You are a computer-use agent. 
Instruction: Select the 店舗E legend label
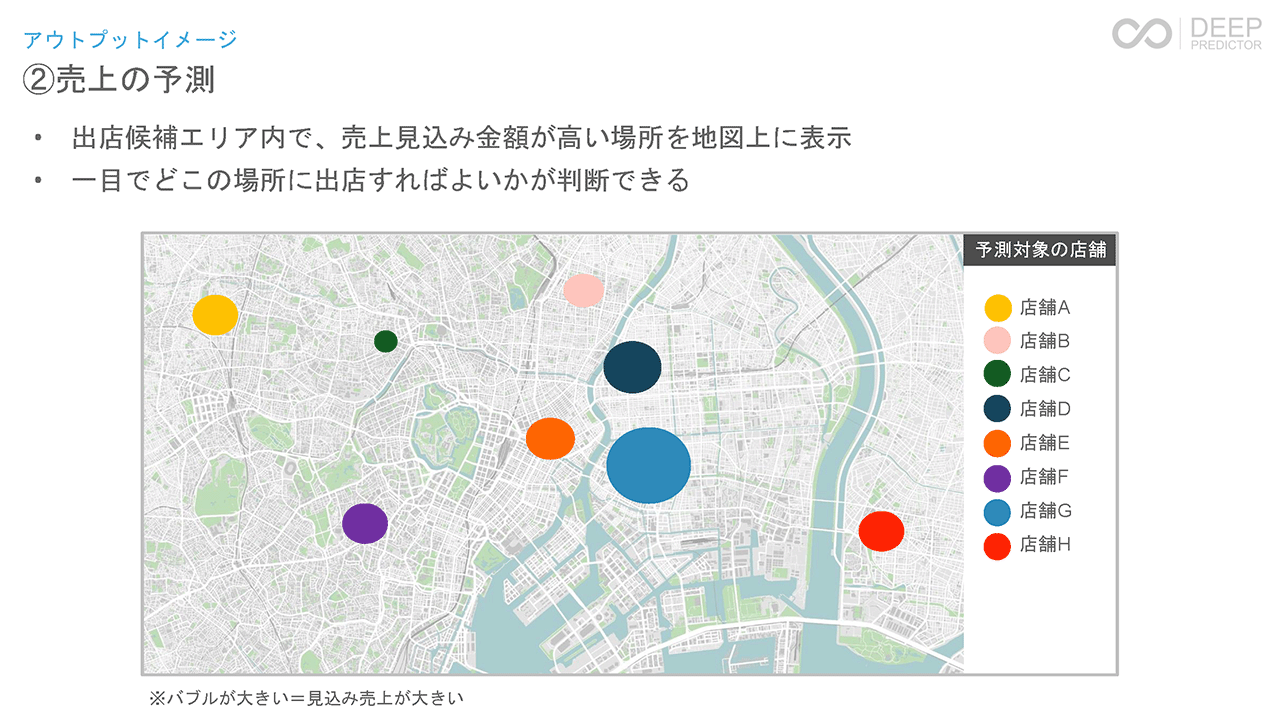tap(1045, 444)
